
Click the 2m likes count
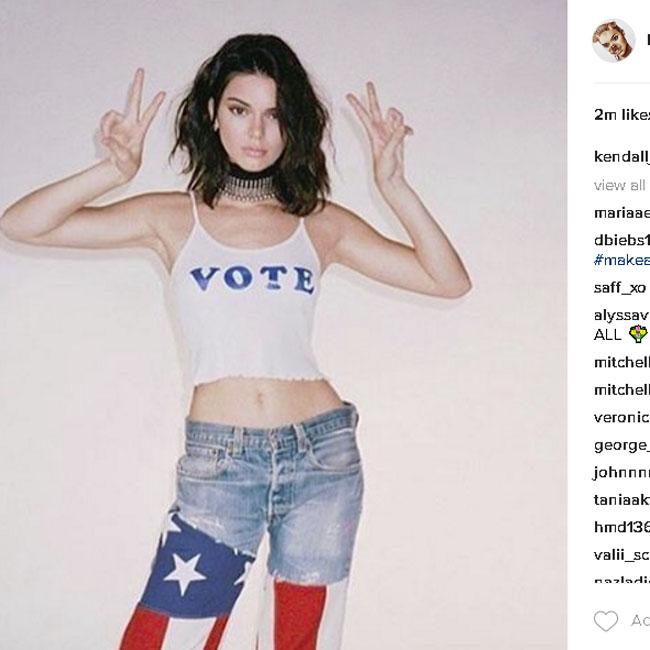622,114
